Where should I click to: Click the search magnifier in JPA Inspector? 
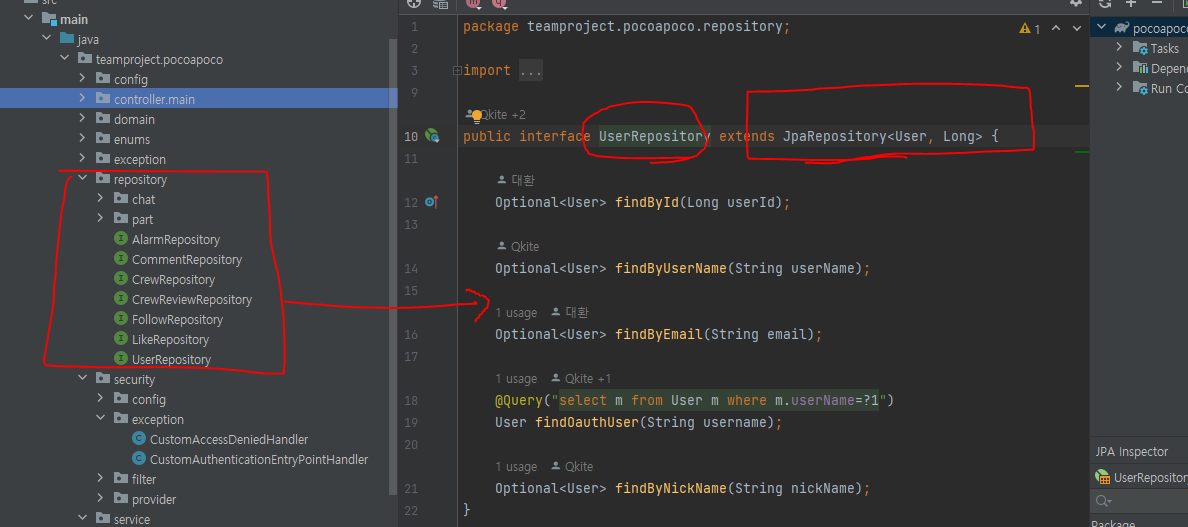[x=1103, y=501]
